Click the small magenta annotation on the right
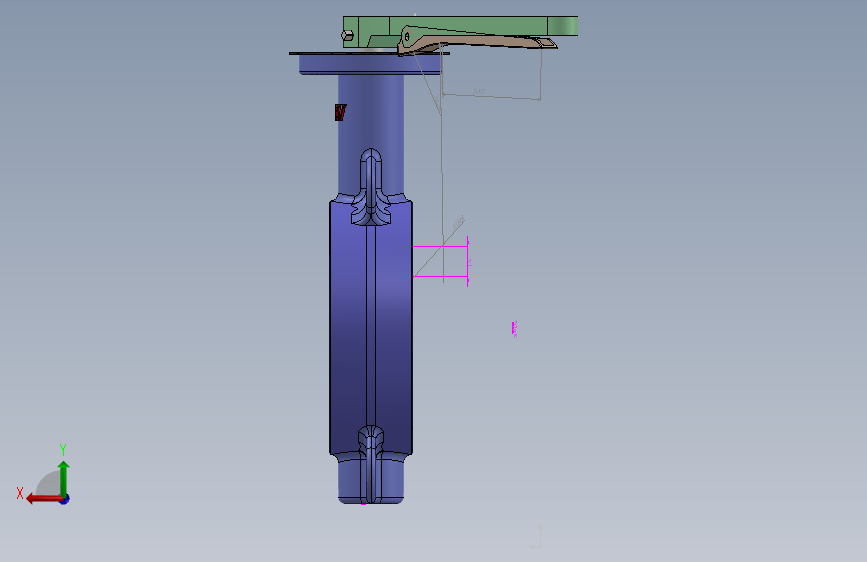This screenshot has width=867, height=562. point(515,329)
